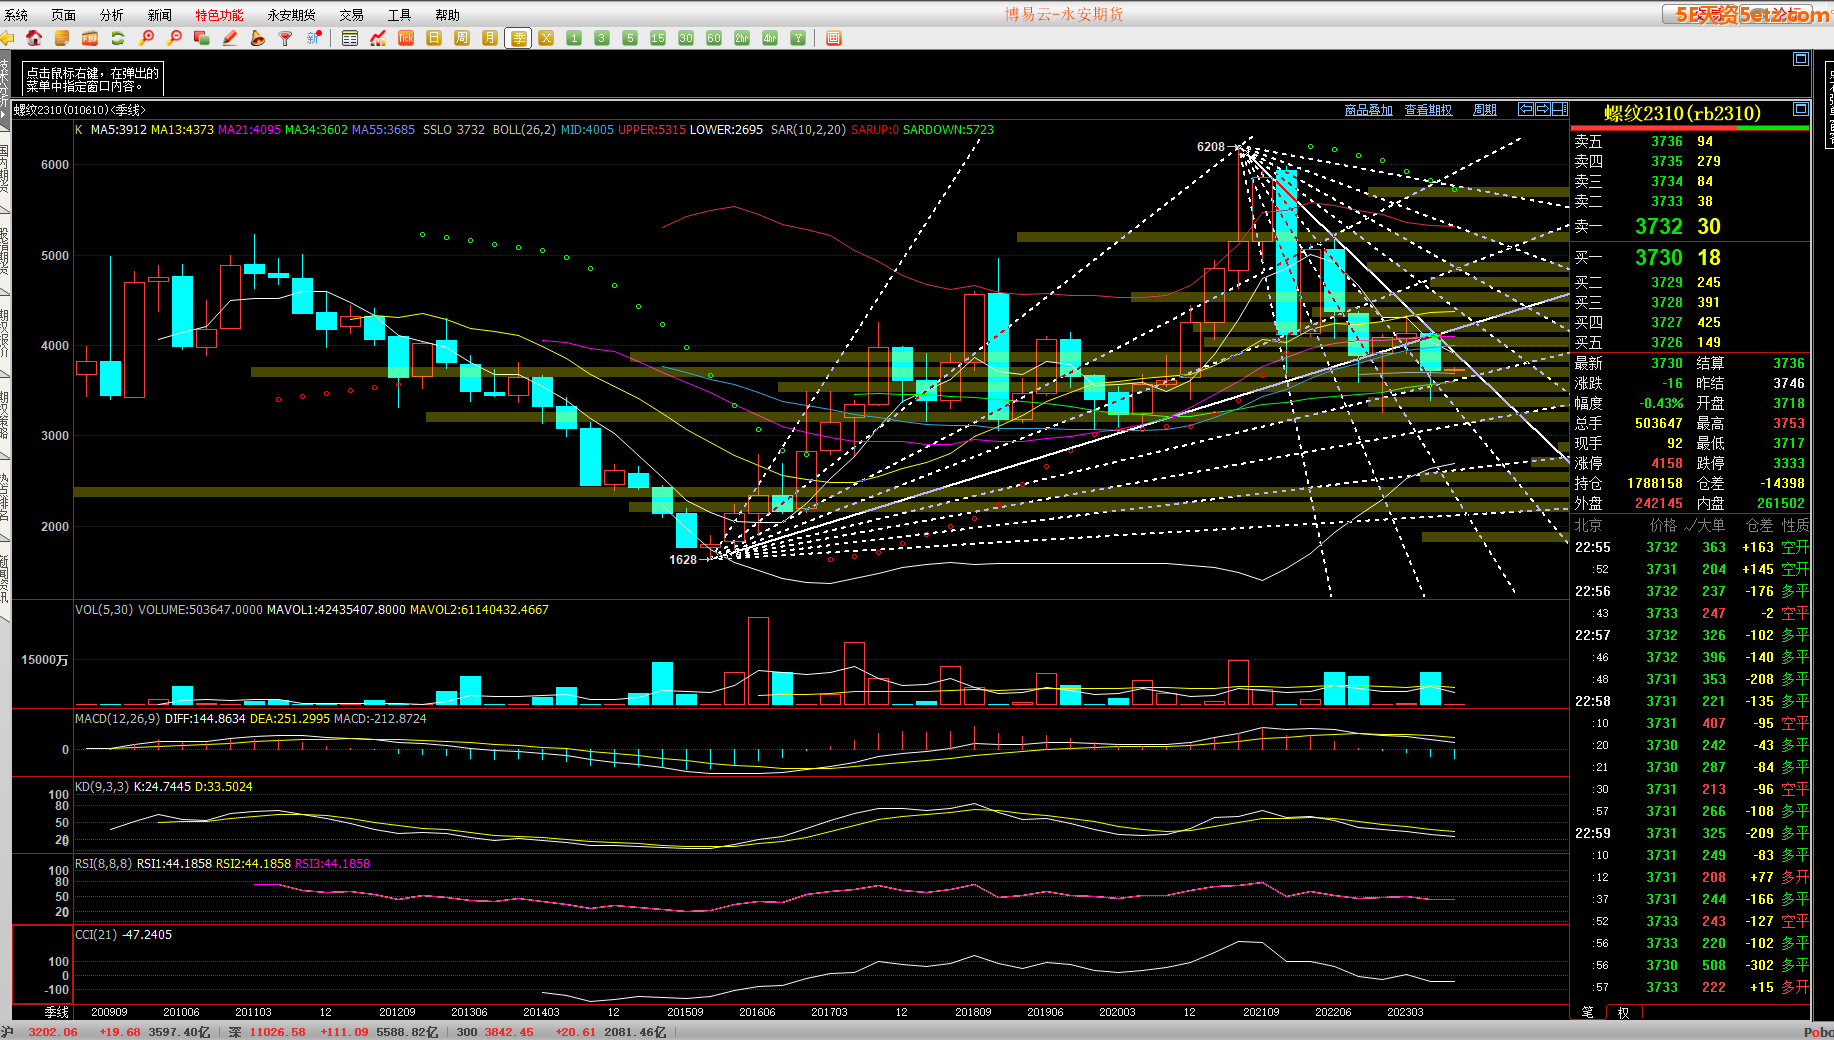Select monthly (月) K-line period
1834x1040 pixels.
(x=490, y=38)
